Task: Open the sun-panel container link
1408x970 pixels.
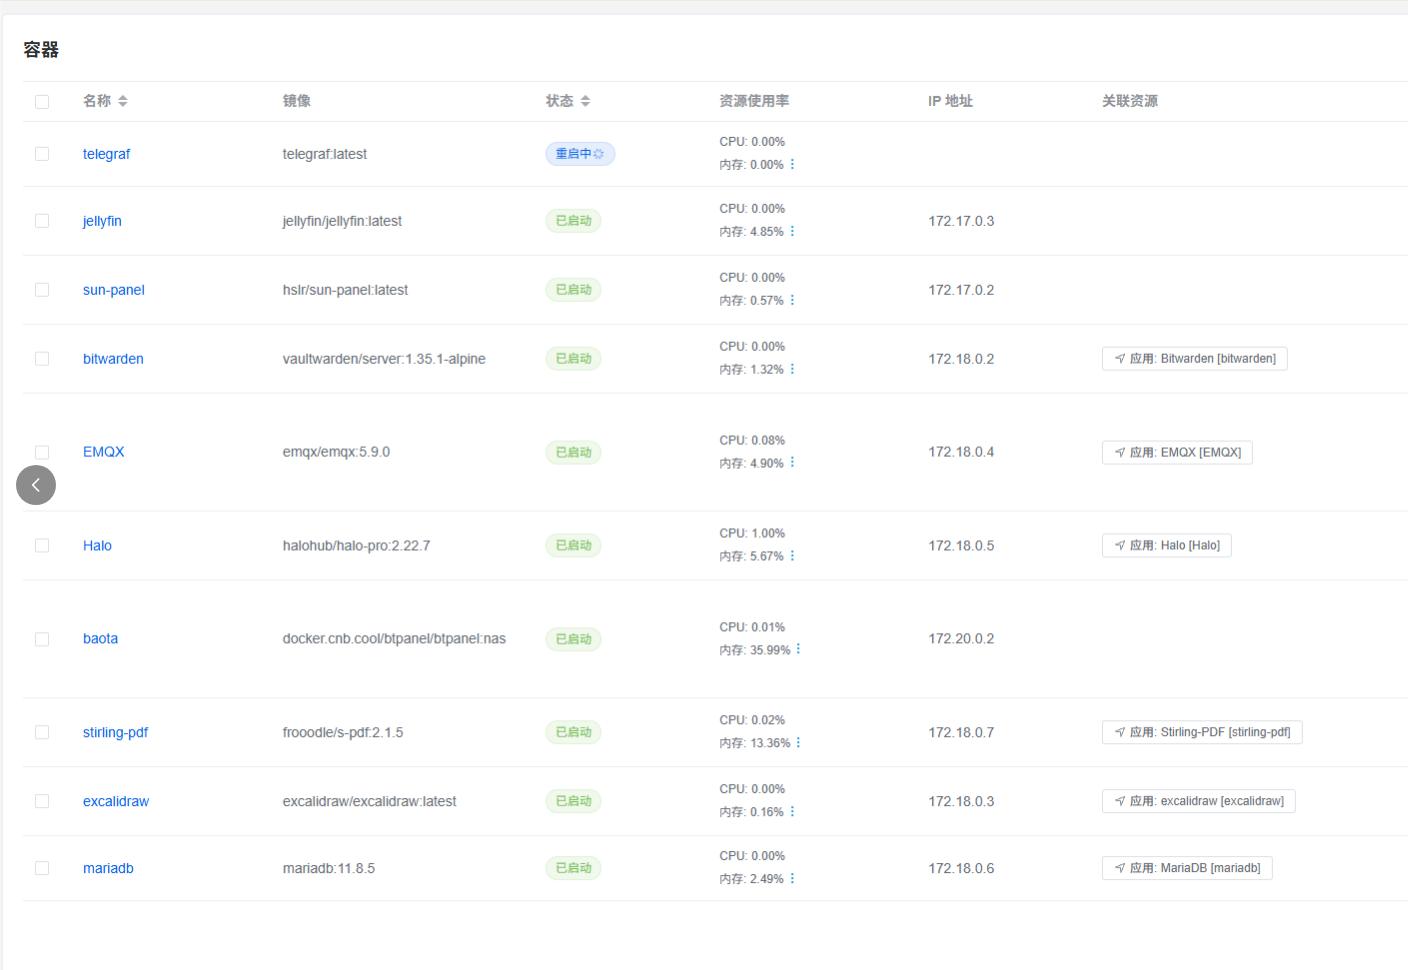Action: (114, 290)
